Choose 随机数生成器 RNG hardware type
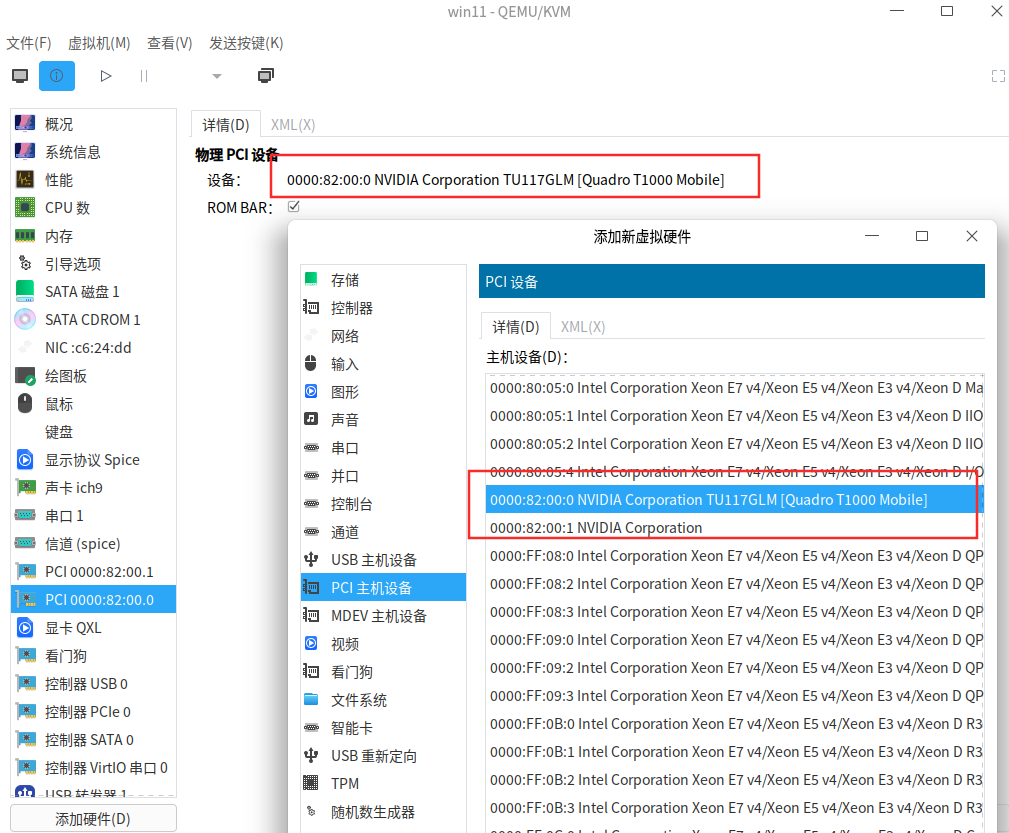This screenshot has width=1009, height=833. [384, 812]
